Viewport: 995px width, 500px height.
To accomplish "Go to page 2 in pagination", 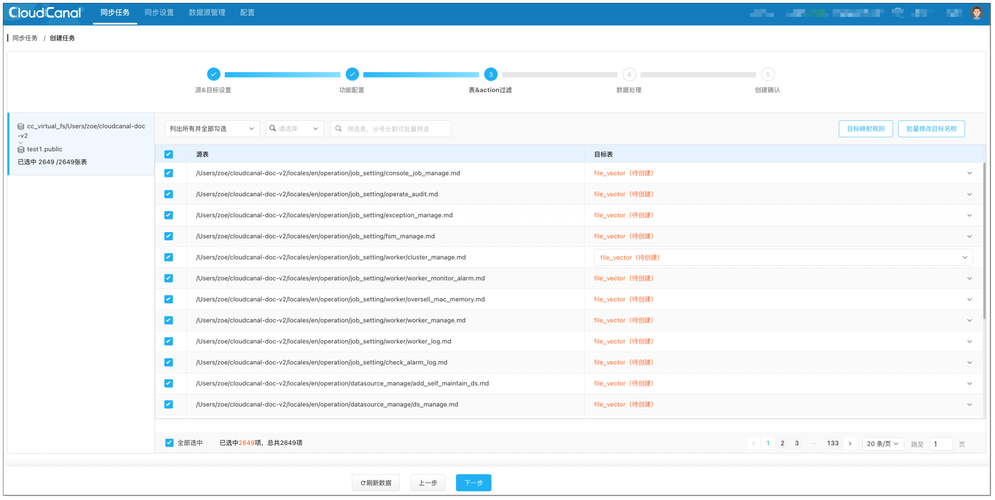I will tap(782, 444).
